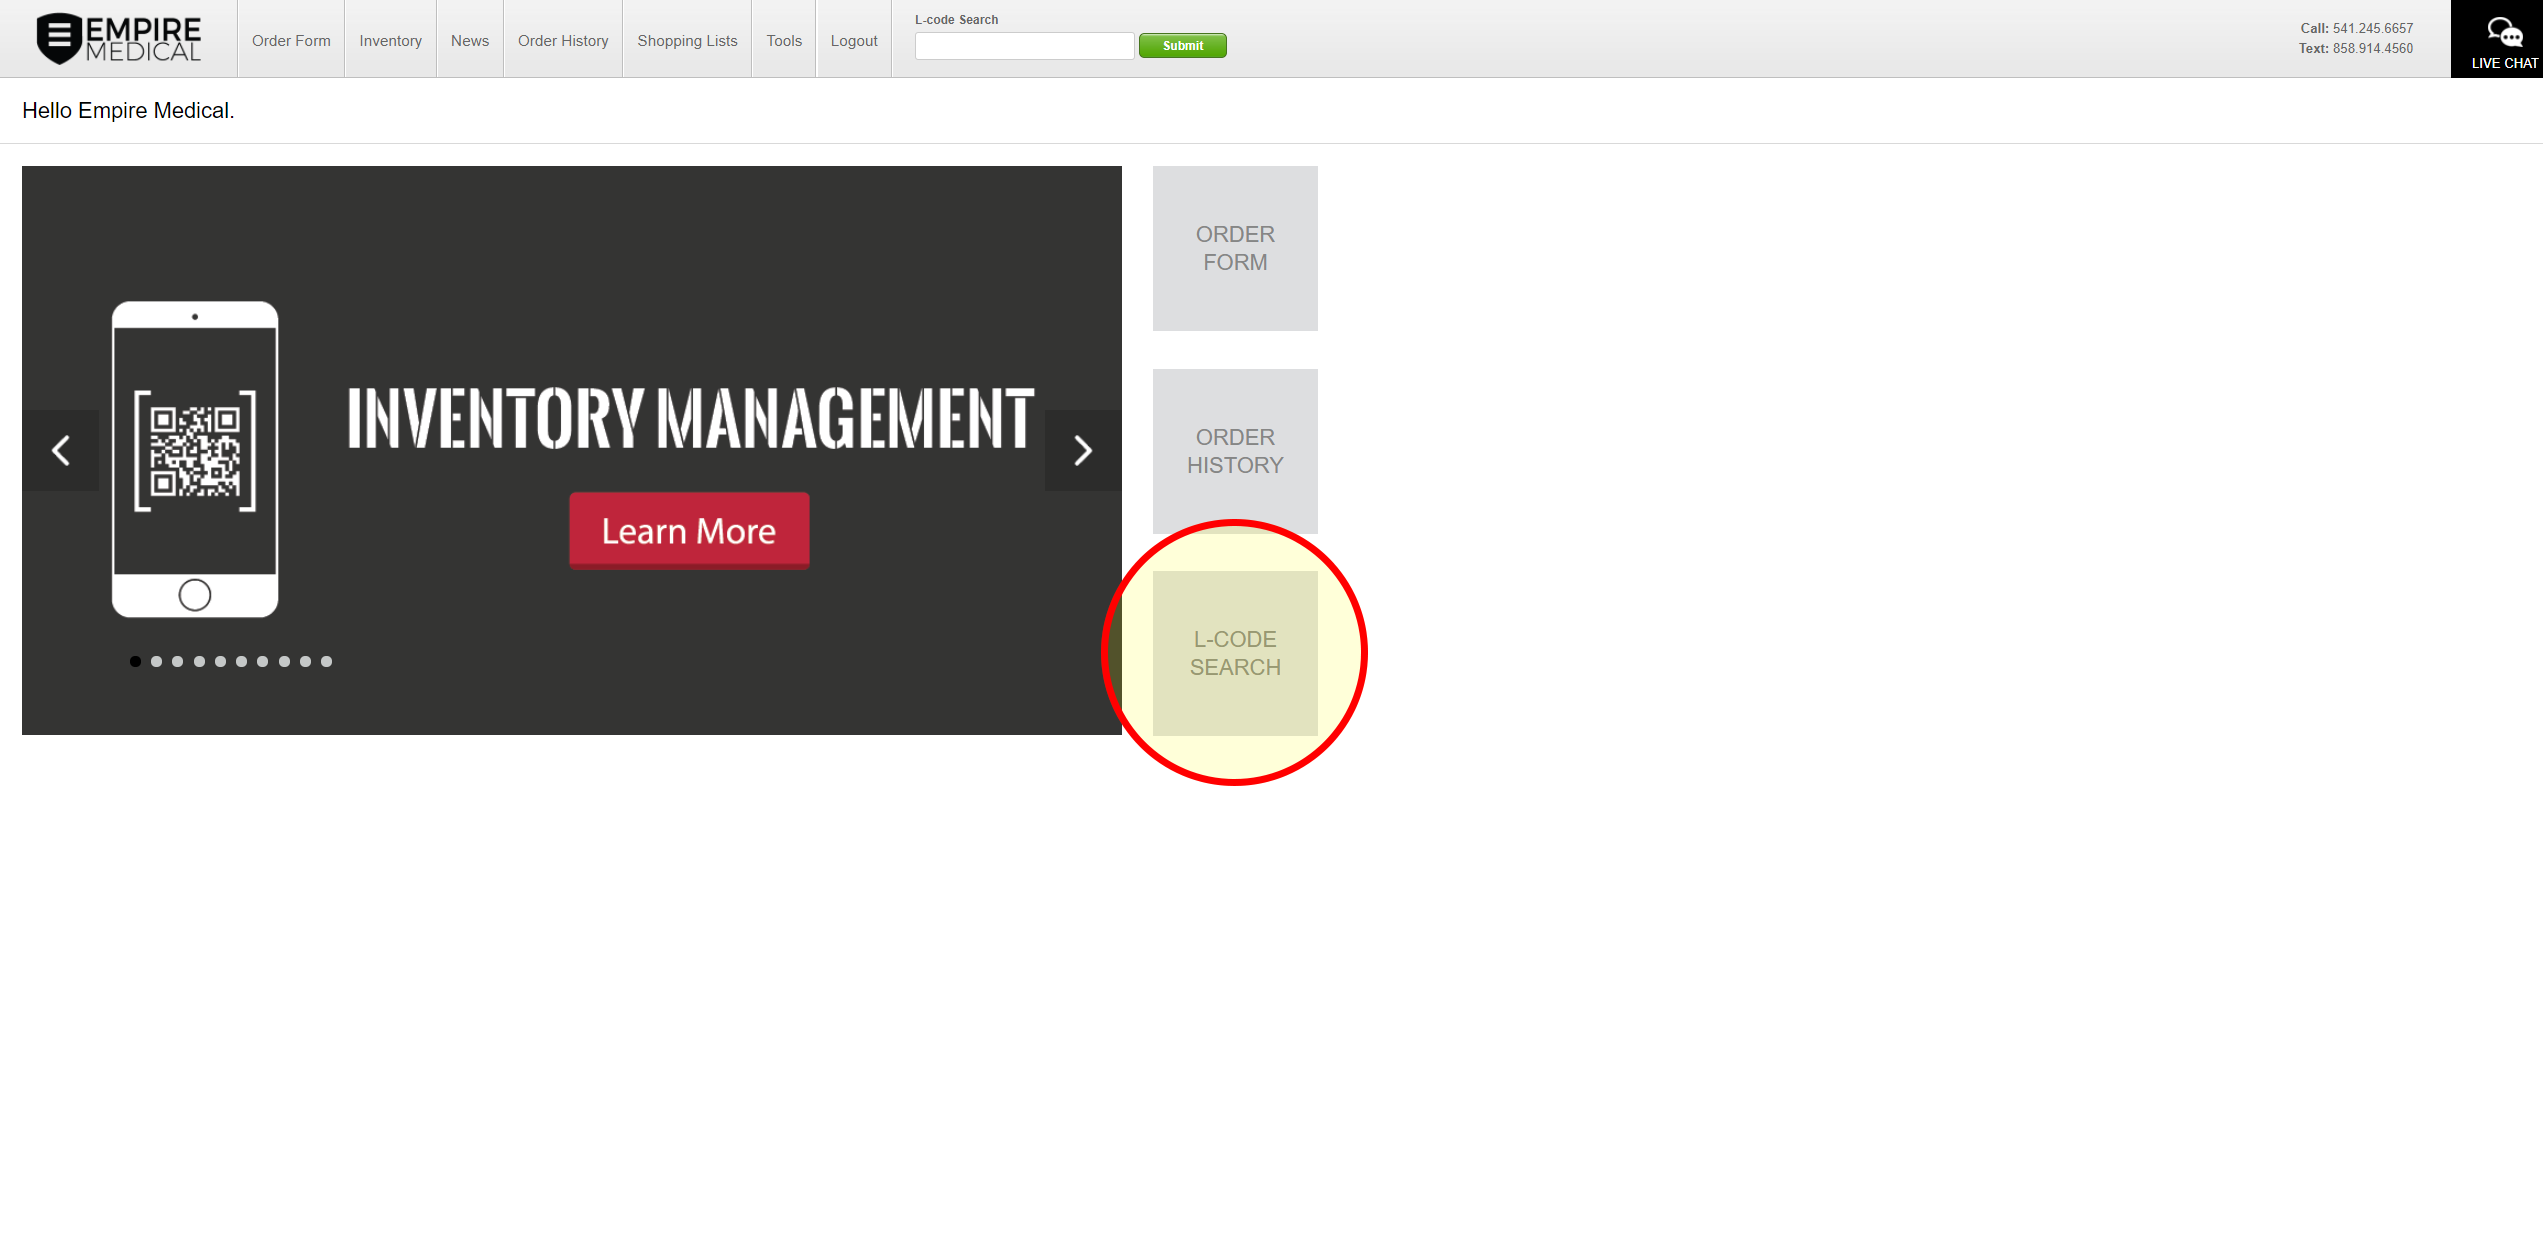Click the red Learn More button
The image size is (2543, 1243).
[x=689, y=531]
